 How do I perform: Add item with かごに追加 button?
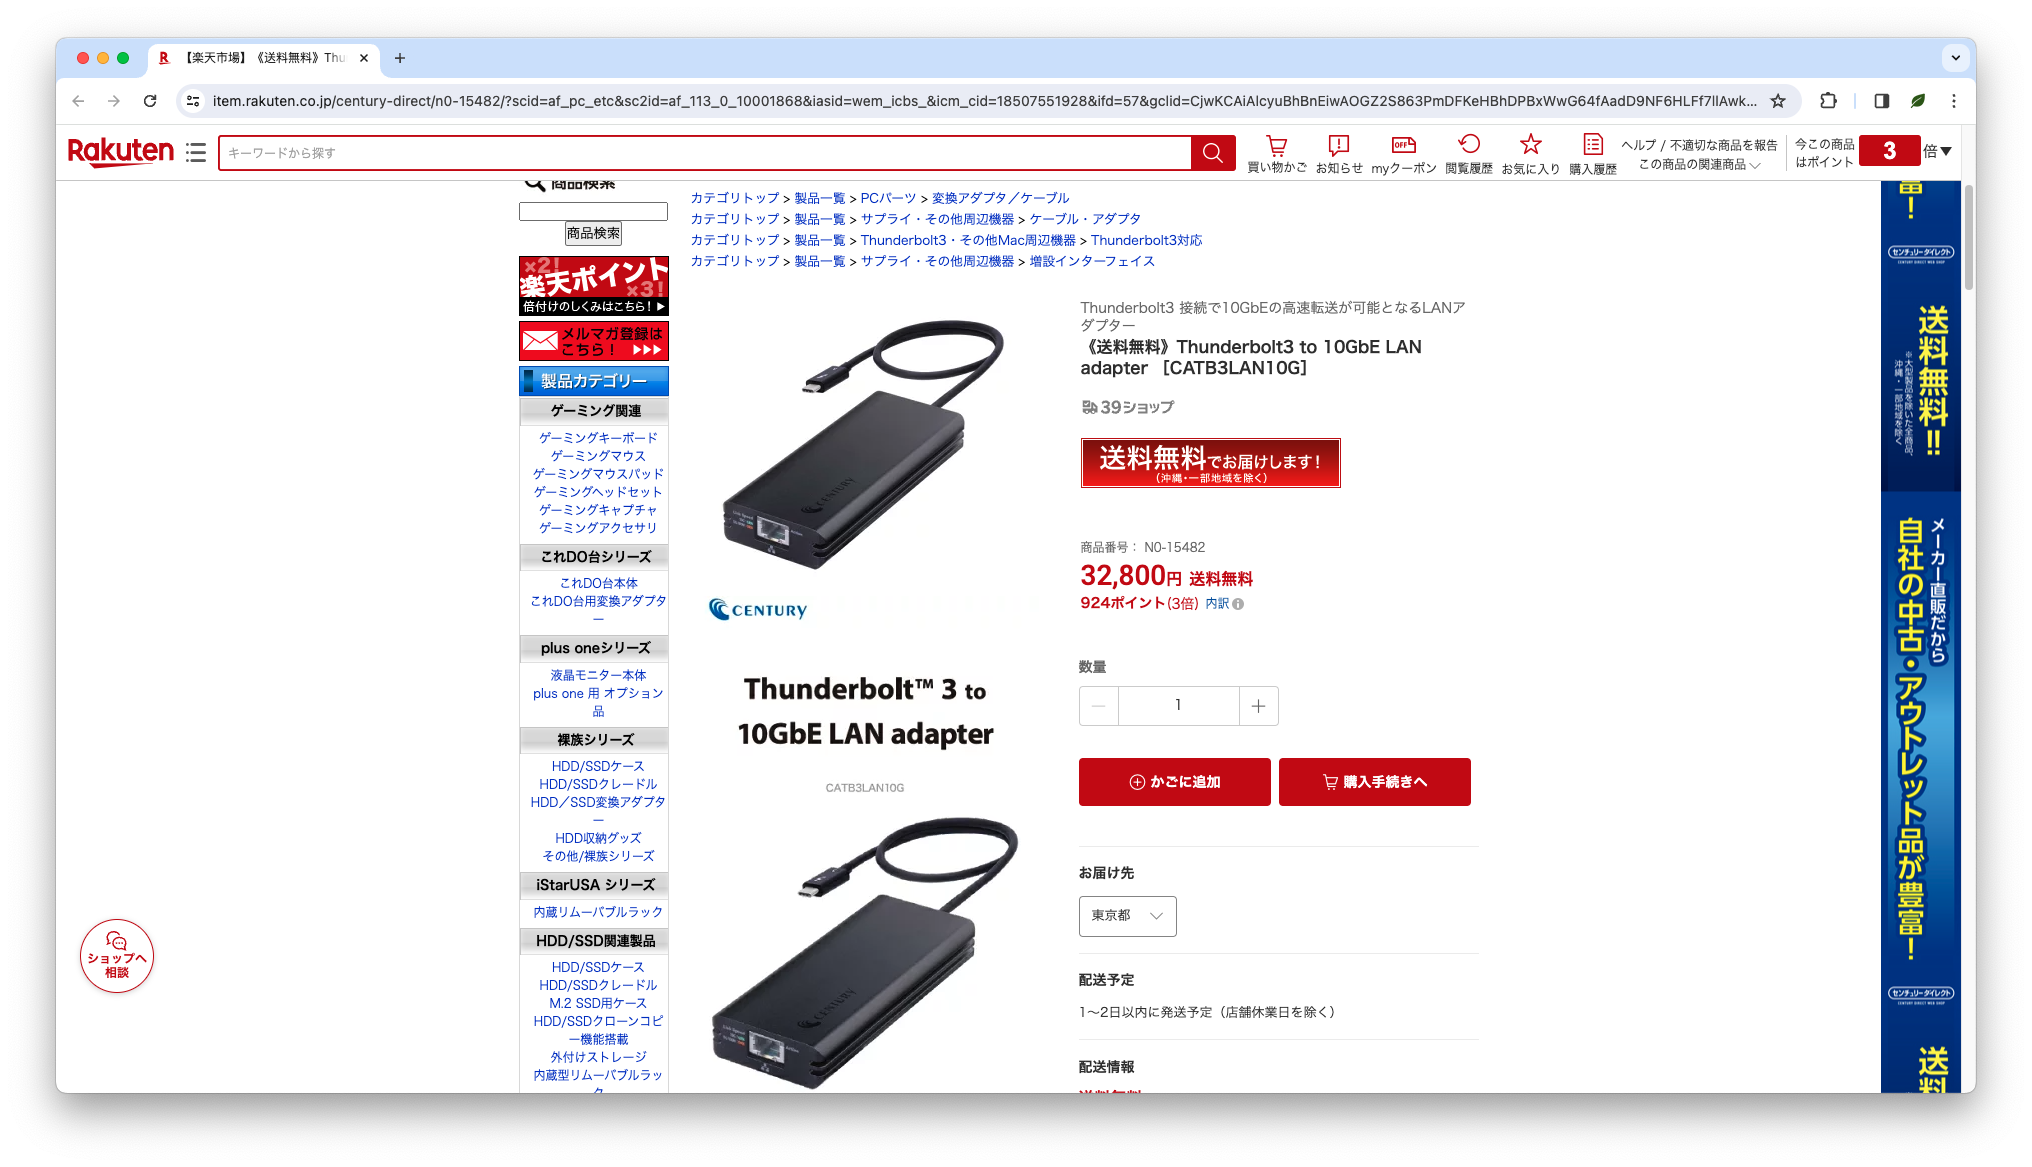click(1174, 782)
